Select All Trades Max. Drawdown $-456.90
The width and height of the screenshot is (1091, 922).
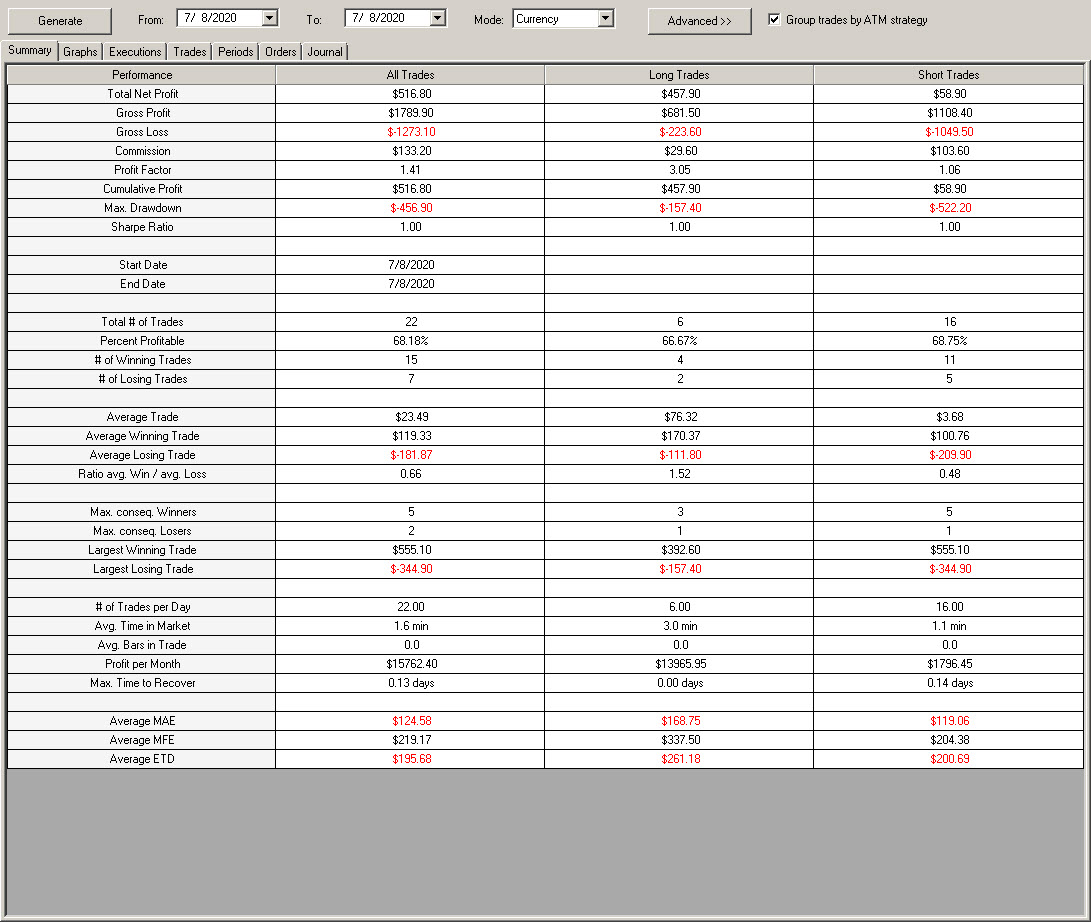point(411,208)
